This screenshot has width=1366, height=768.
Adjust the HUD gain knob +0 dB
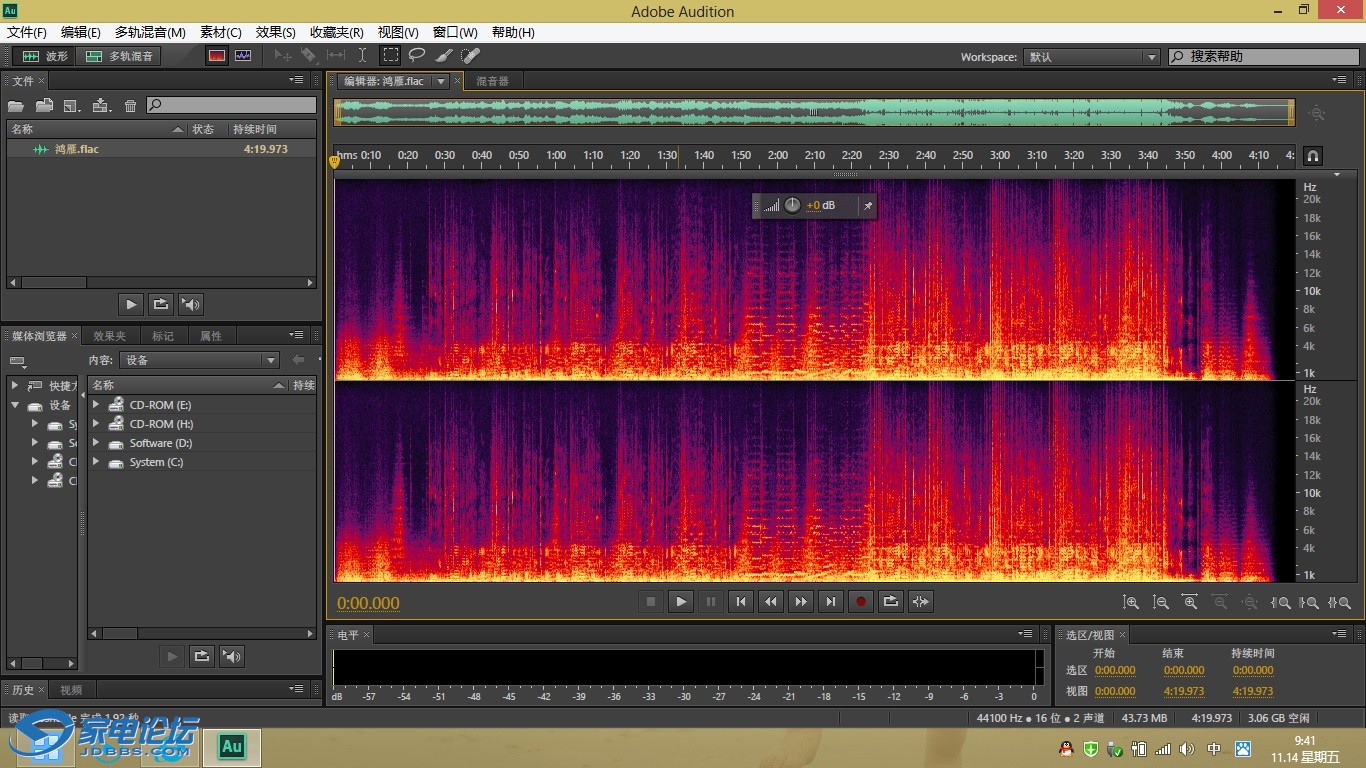792,205
